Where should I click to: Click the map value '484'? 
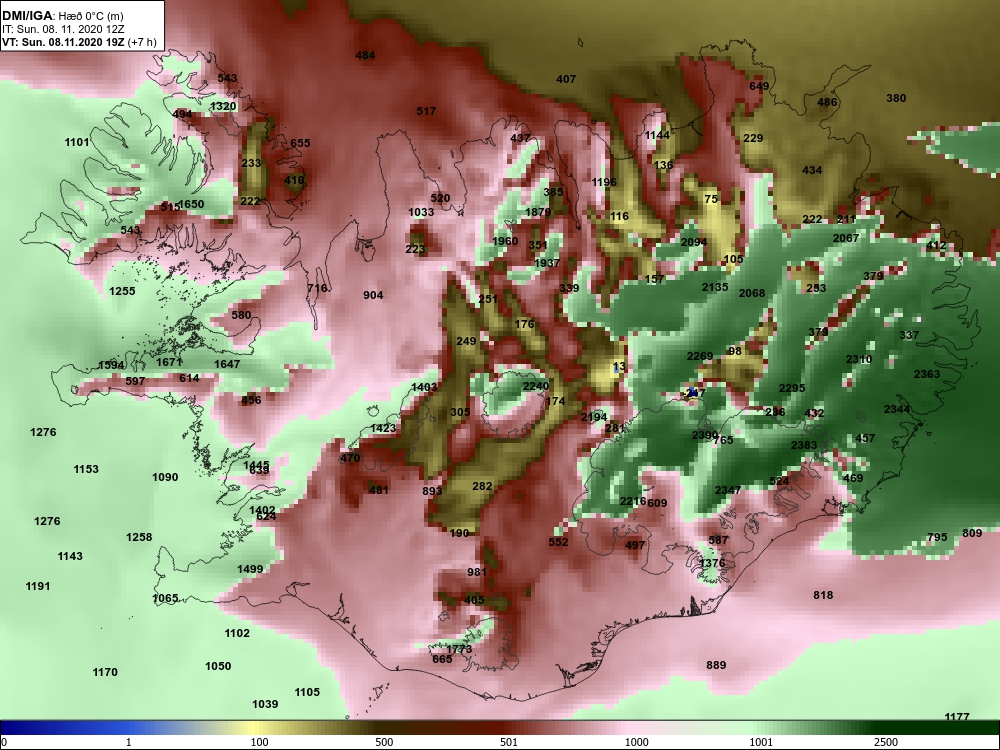click(365, 55)
